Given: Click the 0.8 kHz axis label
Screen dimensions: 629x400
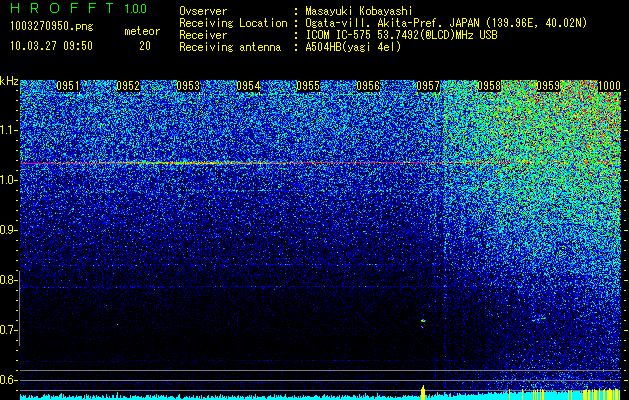Looking at the screenshot, I should coord(8,280).
